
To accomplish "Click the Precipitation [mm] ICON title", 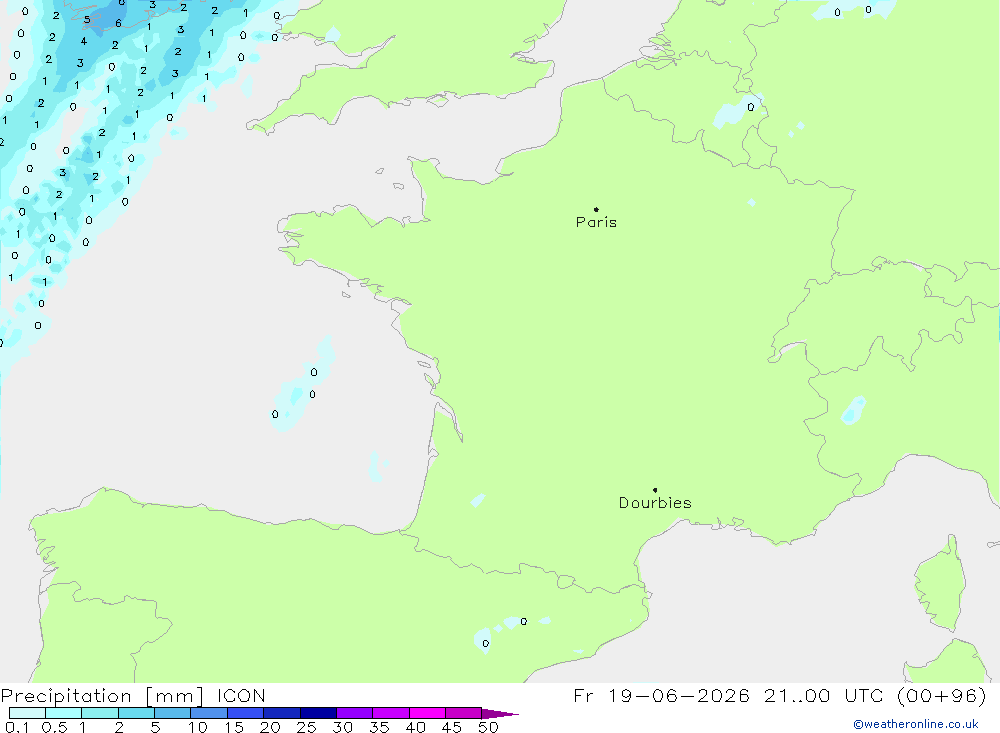I will 133,695.
